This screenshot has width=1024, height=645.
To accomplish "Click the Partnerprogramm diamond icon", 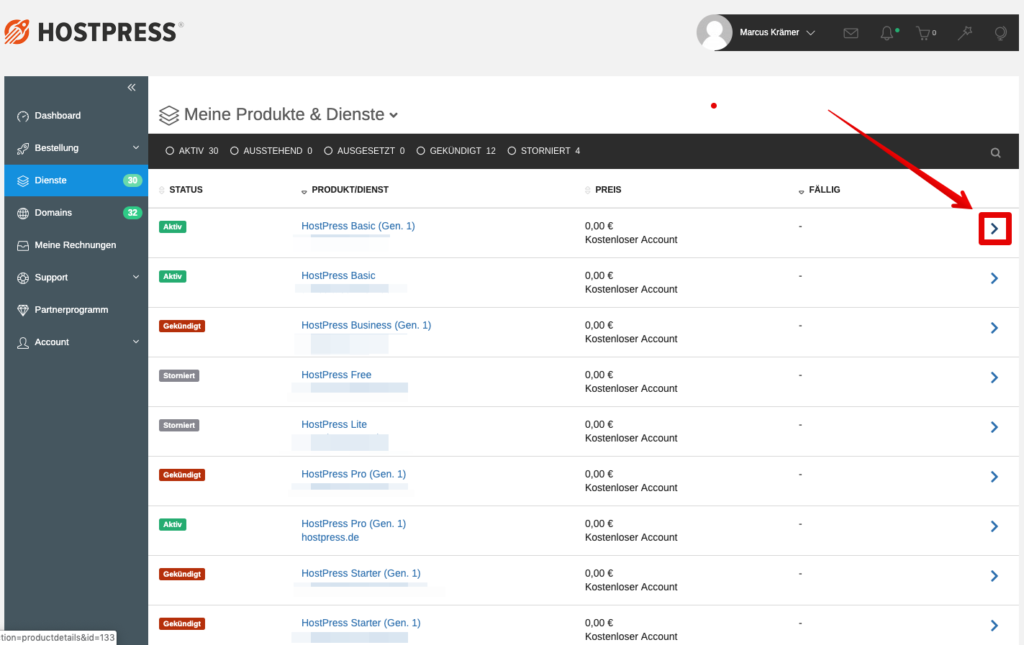I will tap(23, 310).
